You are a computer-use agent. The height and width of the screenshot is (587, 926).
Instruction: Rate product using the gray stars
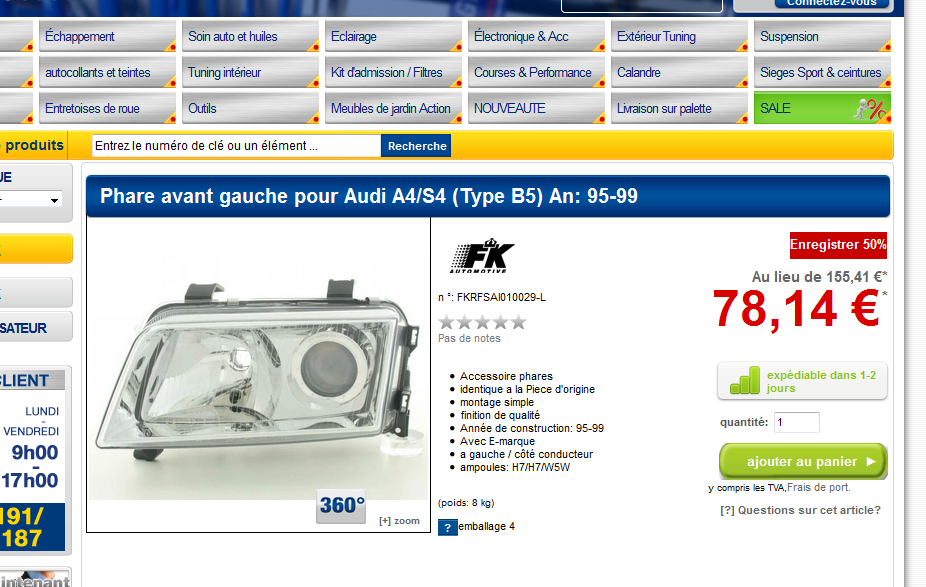[x=482, y=322]
